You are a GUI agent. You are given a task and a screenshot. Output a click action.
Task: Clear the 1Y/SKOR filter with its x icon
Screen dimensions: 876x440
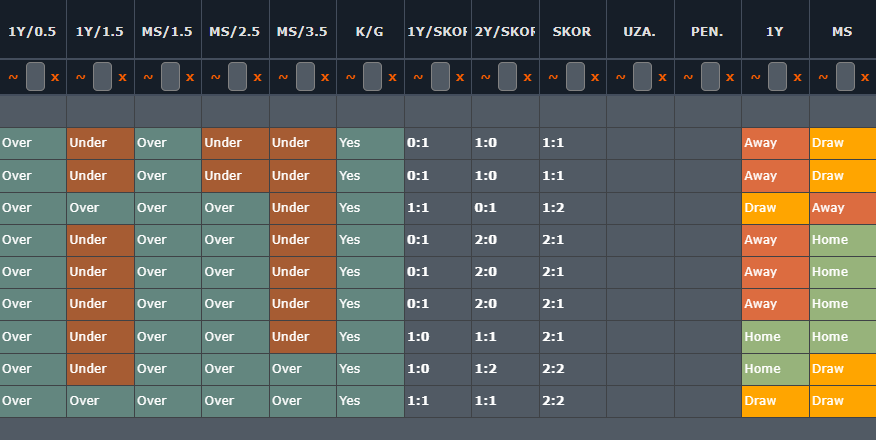coord(460,77)
